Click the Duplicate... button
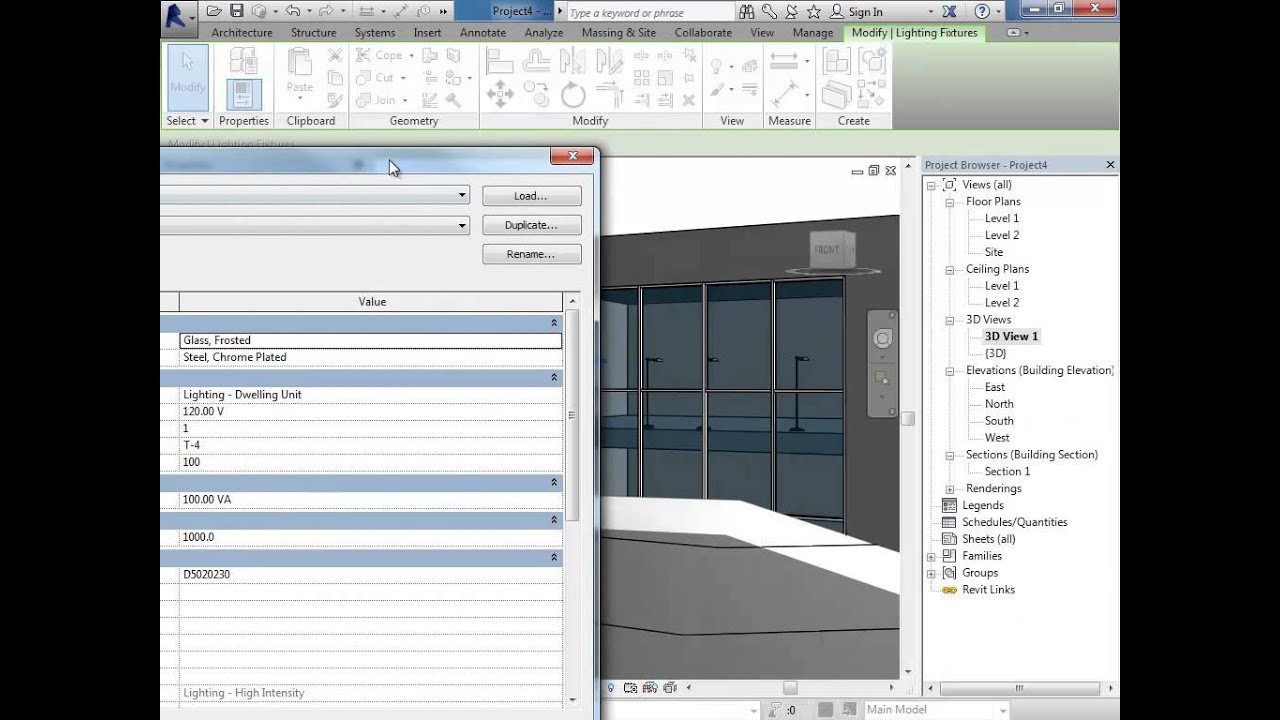 coord(531,225)
